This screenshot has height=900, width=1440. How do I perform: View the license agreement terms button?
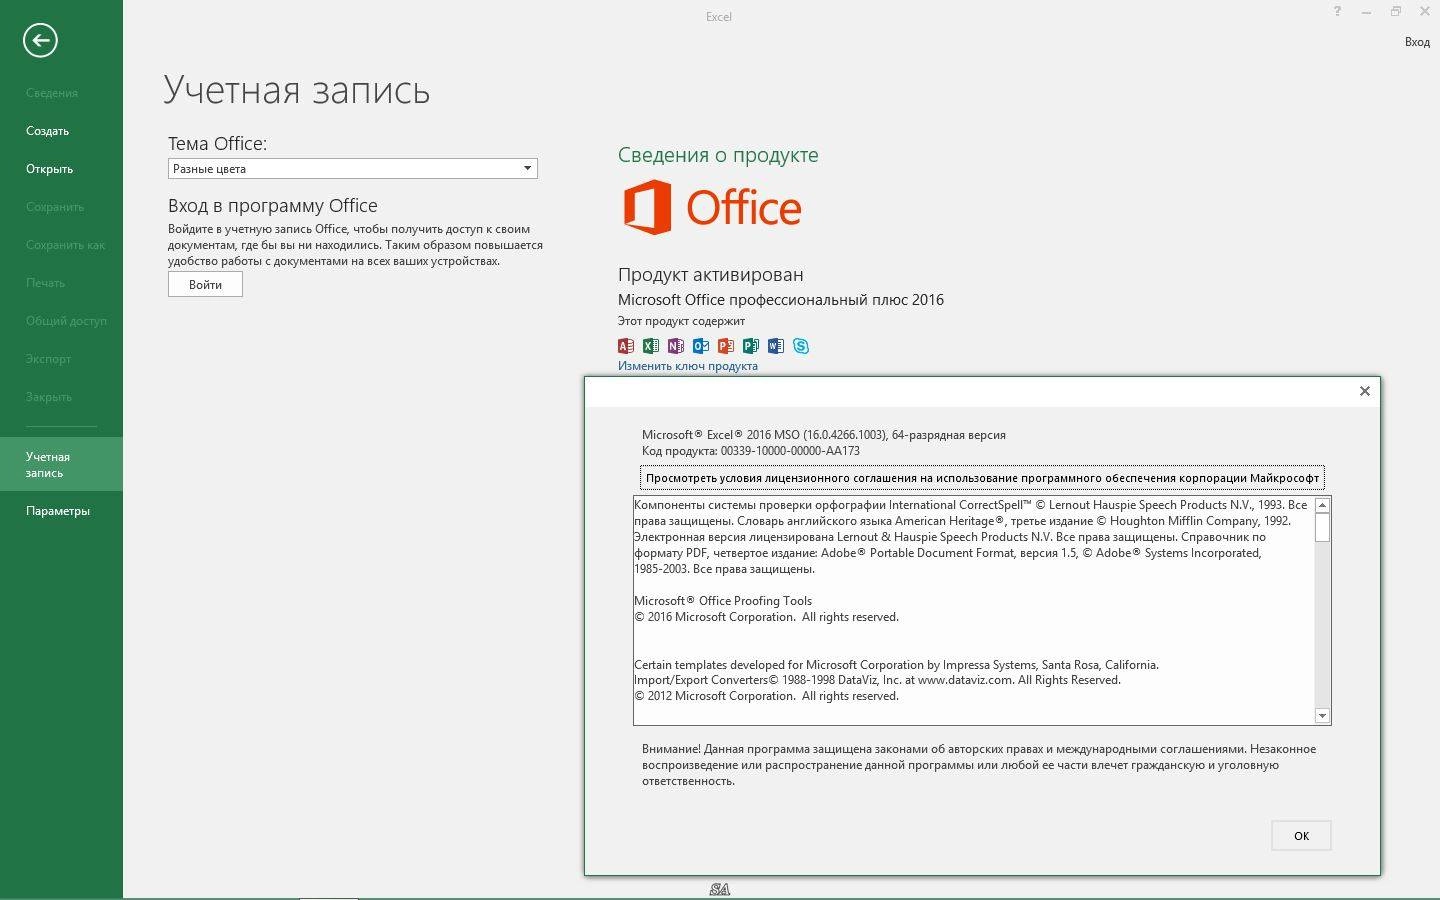pos(982,477)
